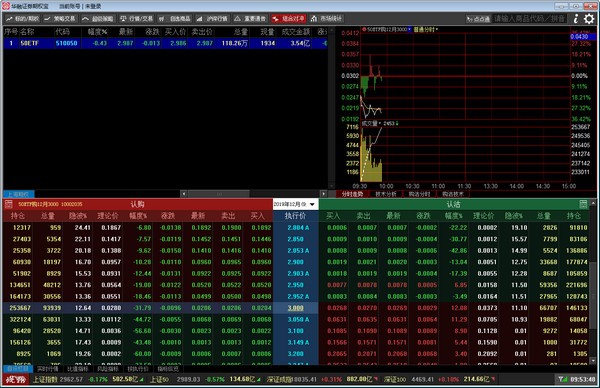Select the 行情/交易 toolbar button

pyautogui.click(x=136, y=18)
